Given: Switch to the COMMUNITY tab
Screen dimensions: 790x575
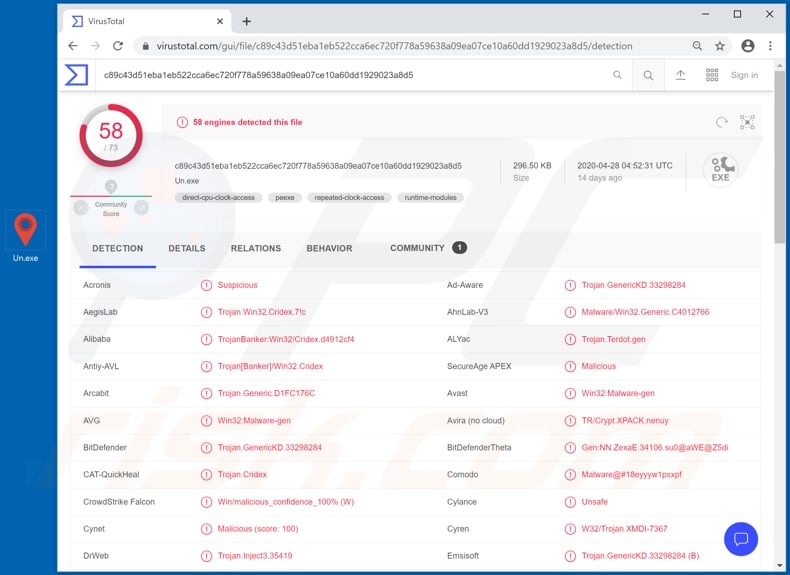Looking at the screenshot, I should click(428, 248).
